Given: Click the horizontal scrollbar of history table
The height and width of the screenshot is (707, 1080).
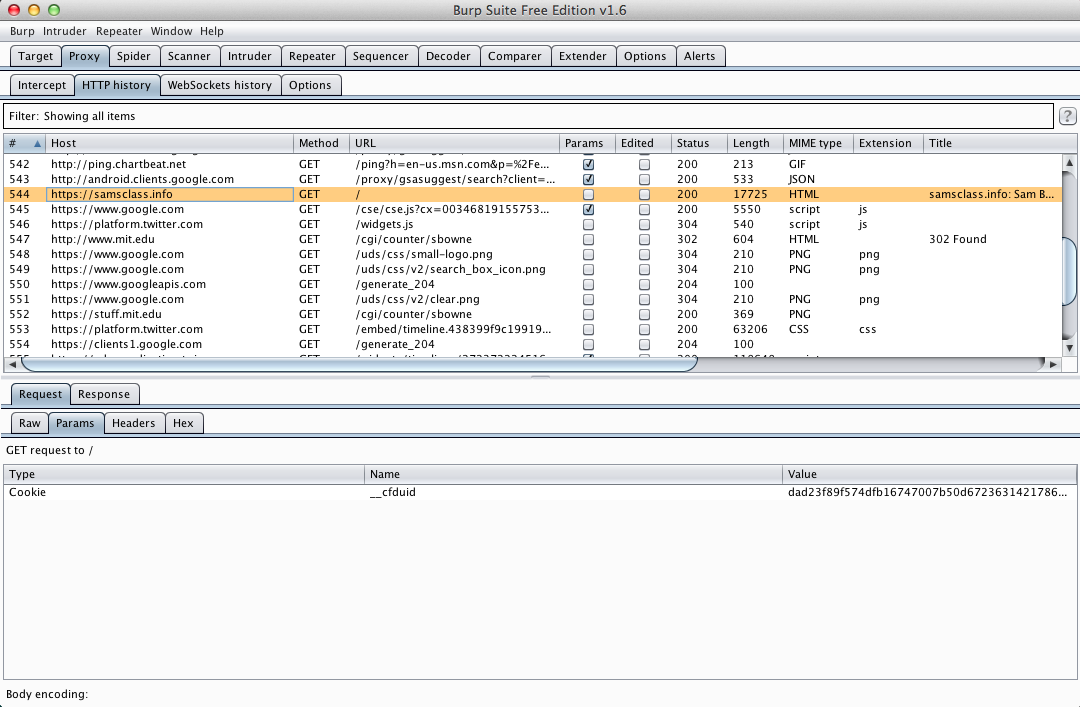Looking at the screenshot, I should click(x=350, y=365).
